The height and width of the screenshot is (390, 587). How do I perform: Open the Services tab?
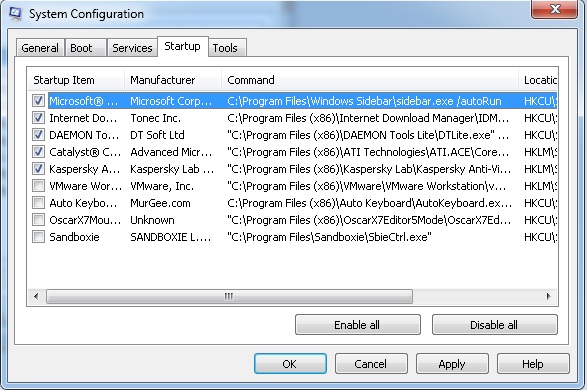point(132,48)
